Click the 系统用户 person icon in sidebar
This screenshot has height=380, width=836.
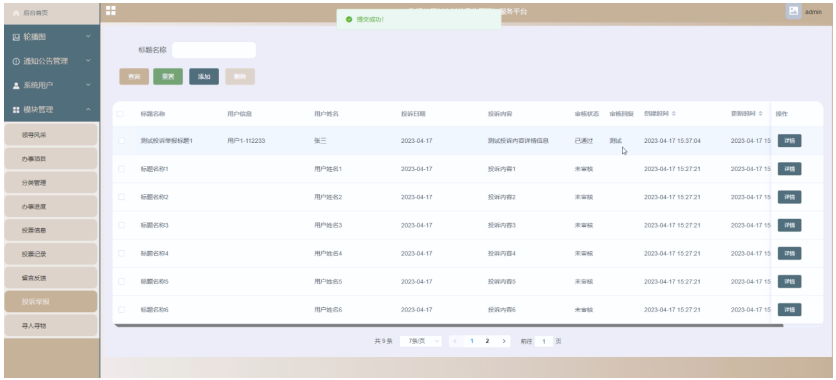pyautogui.click(x=16, y=85)
